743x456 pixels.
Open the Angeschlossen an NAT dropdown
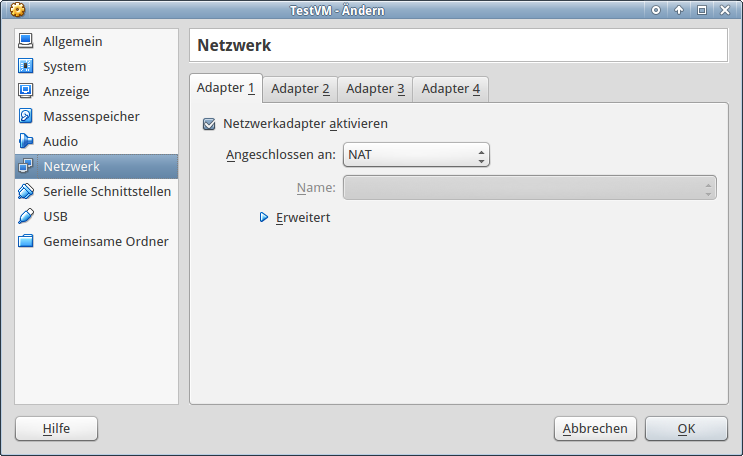tap(416, 156)
